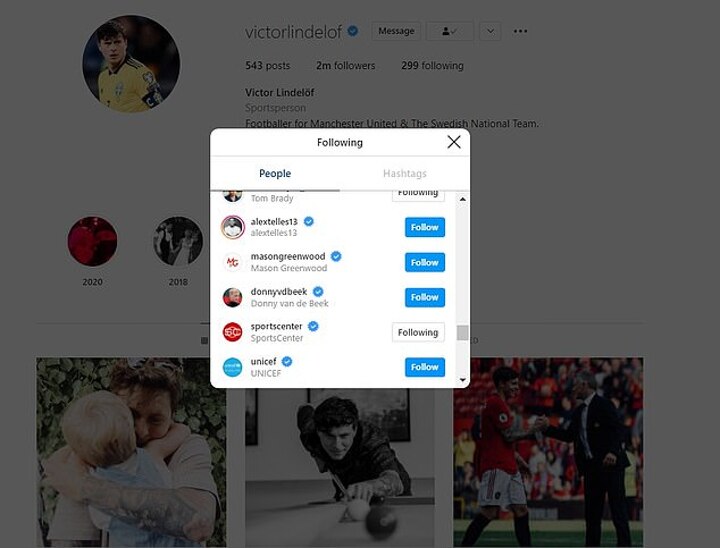
Task: Click the following-status person icon button
Action: [x=450, y=31]
